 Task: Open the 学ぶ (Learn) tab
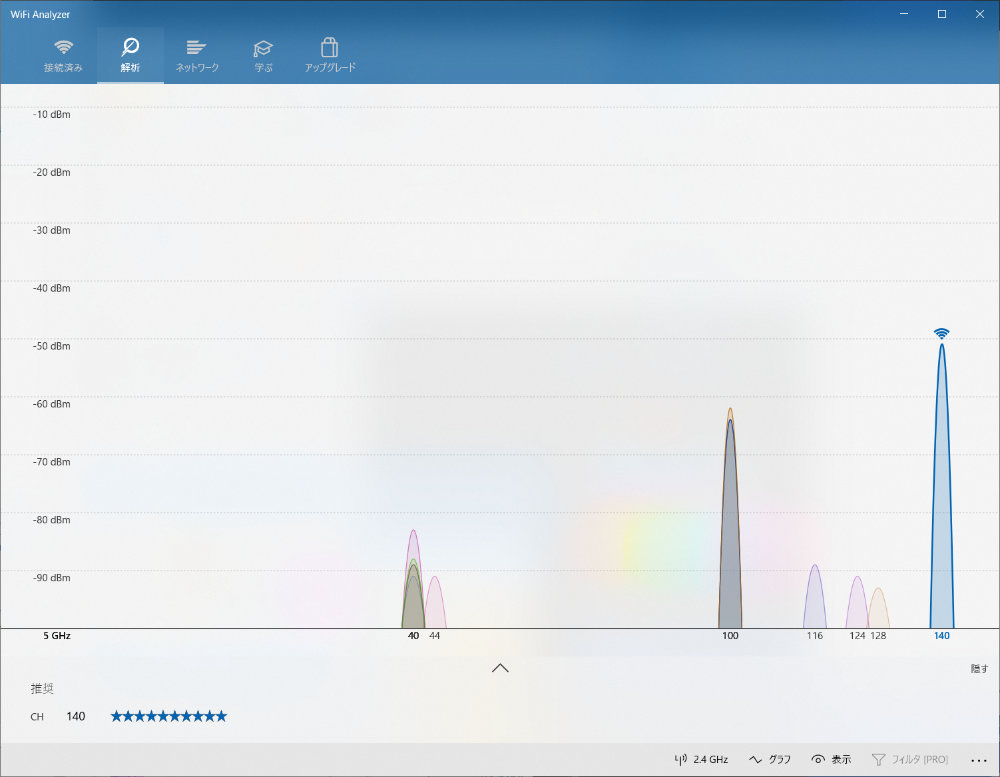tap(263, 56)
